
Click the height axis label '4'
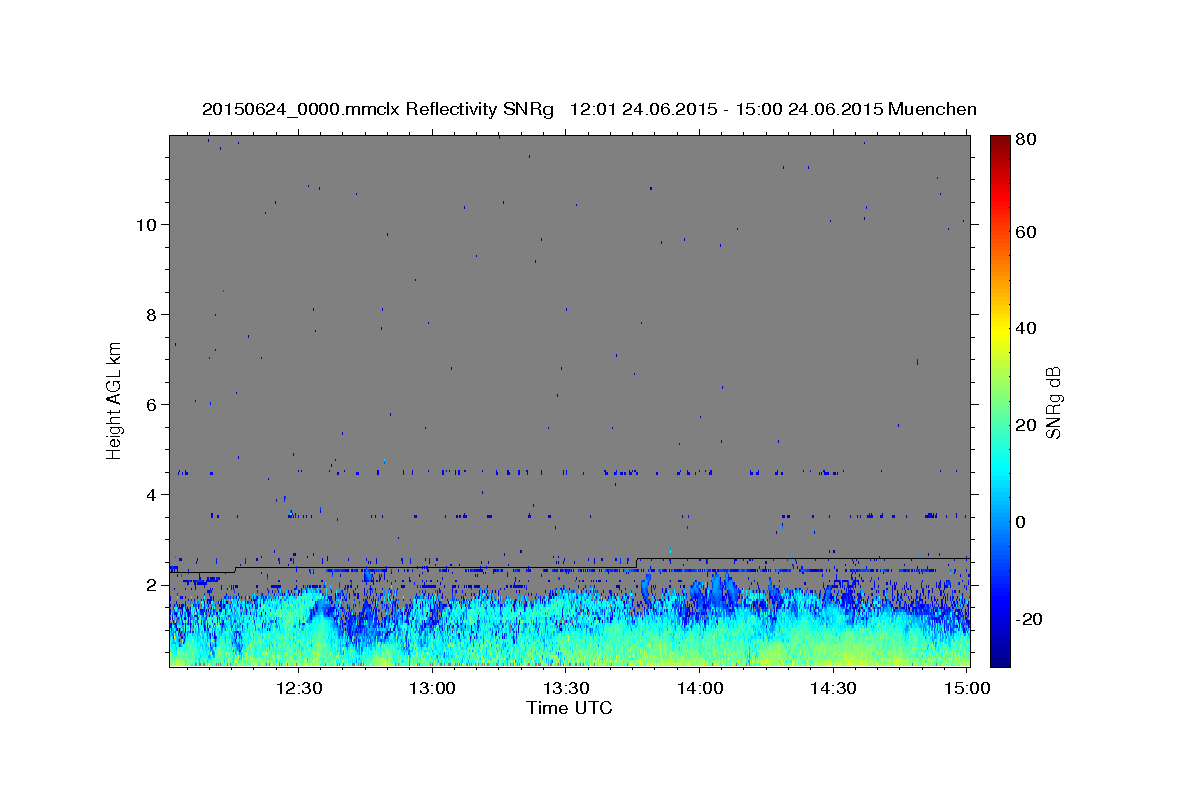point(152,494)
